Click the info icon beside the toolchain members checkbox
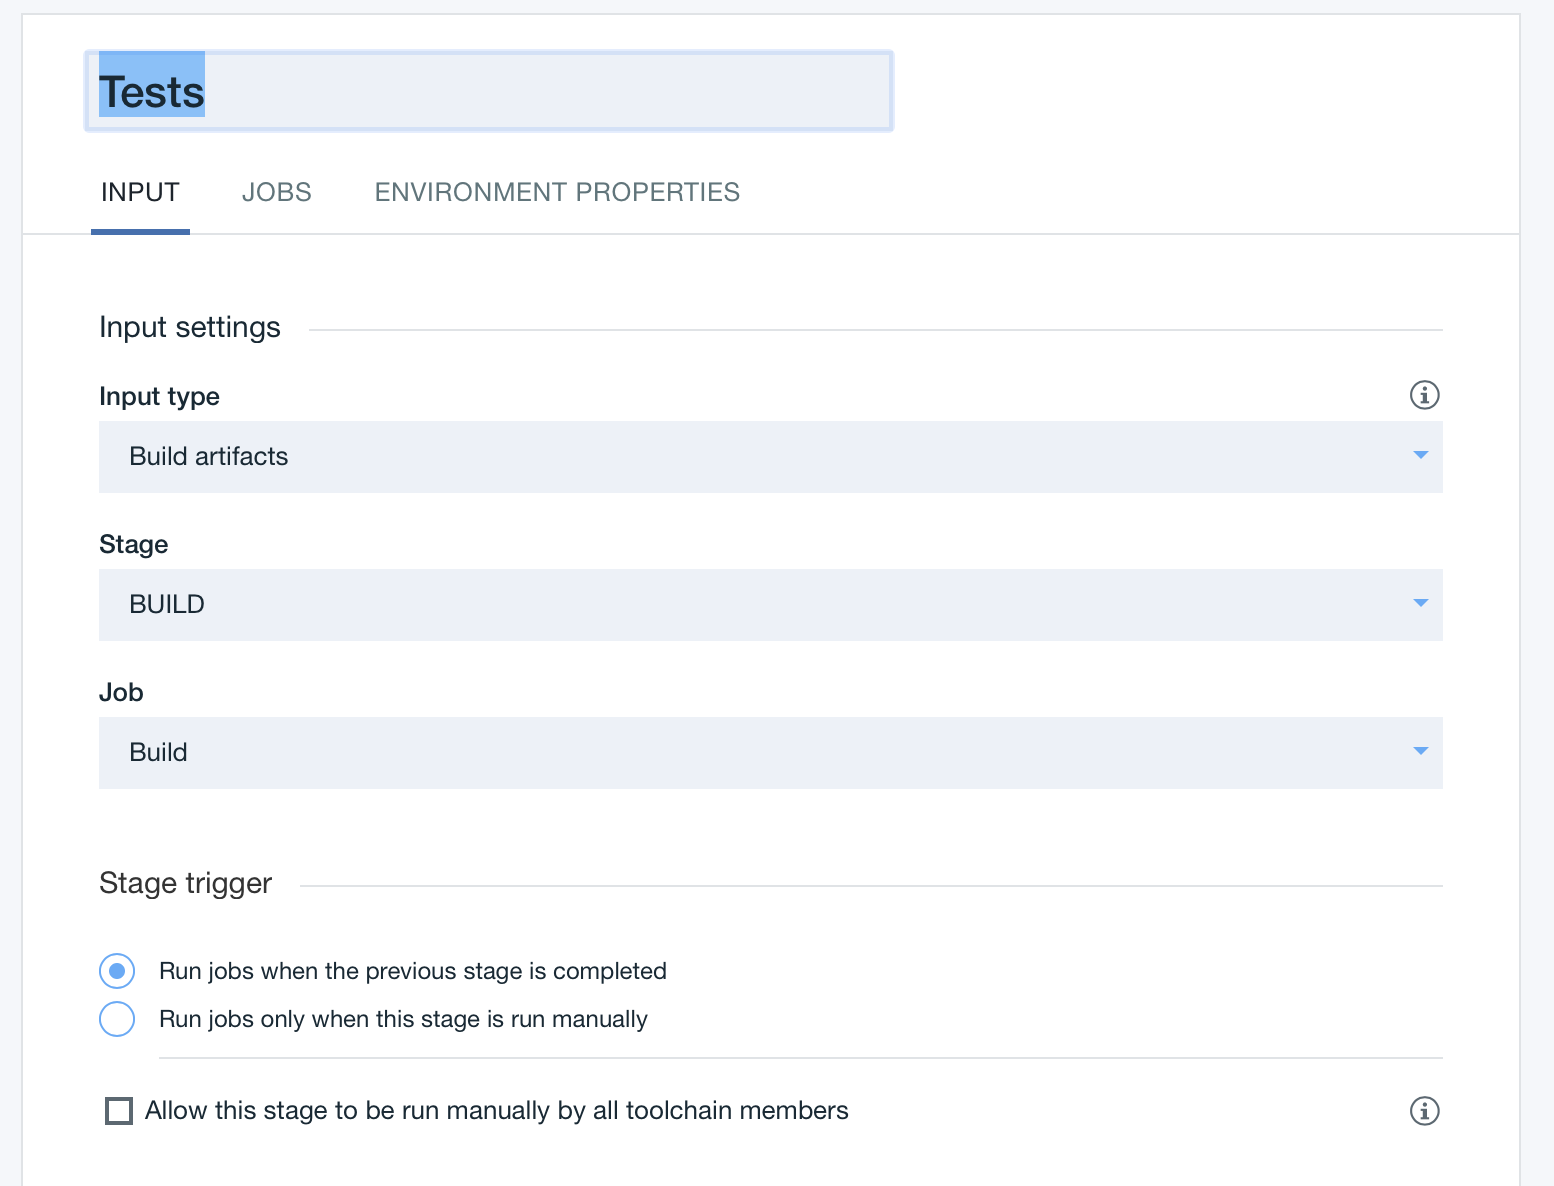Screen dimensions: 1554x1186 point(1424,1111)
